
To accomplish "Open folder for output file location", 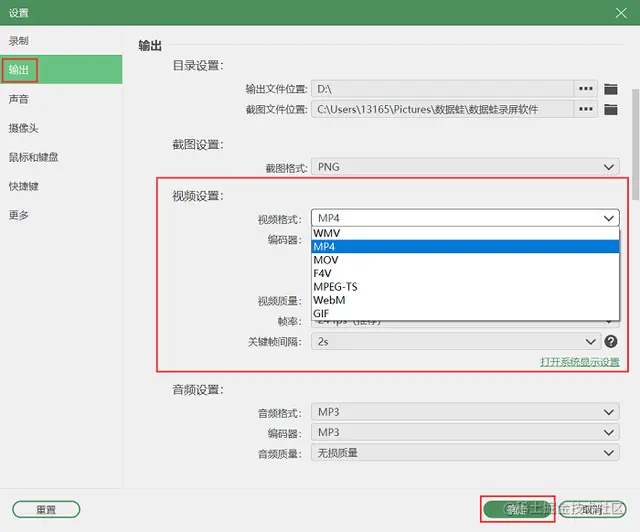I will coord(611,89).
